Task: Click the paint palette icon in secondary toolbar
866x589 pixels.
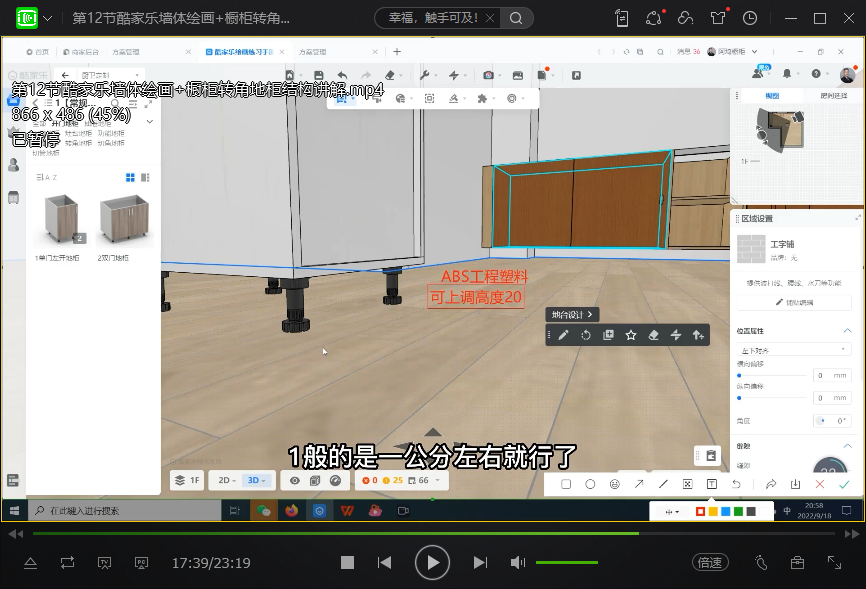Action: pos(400,98)
